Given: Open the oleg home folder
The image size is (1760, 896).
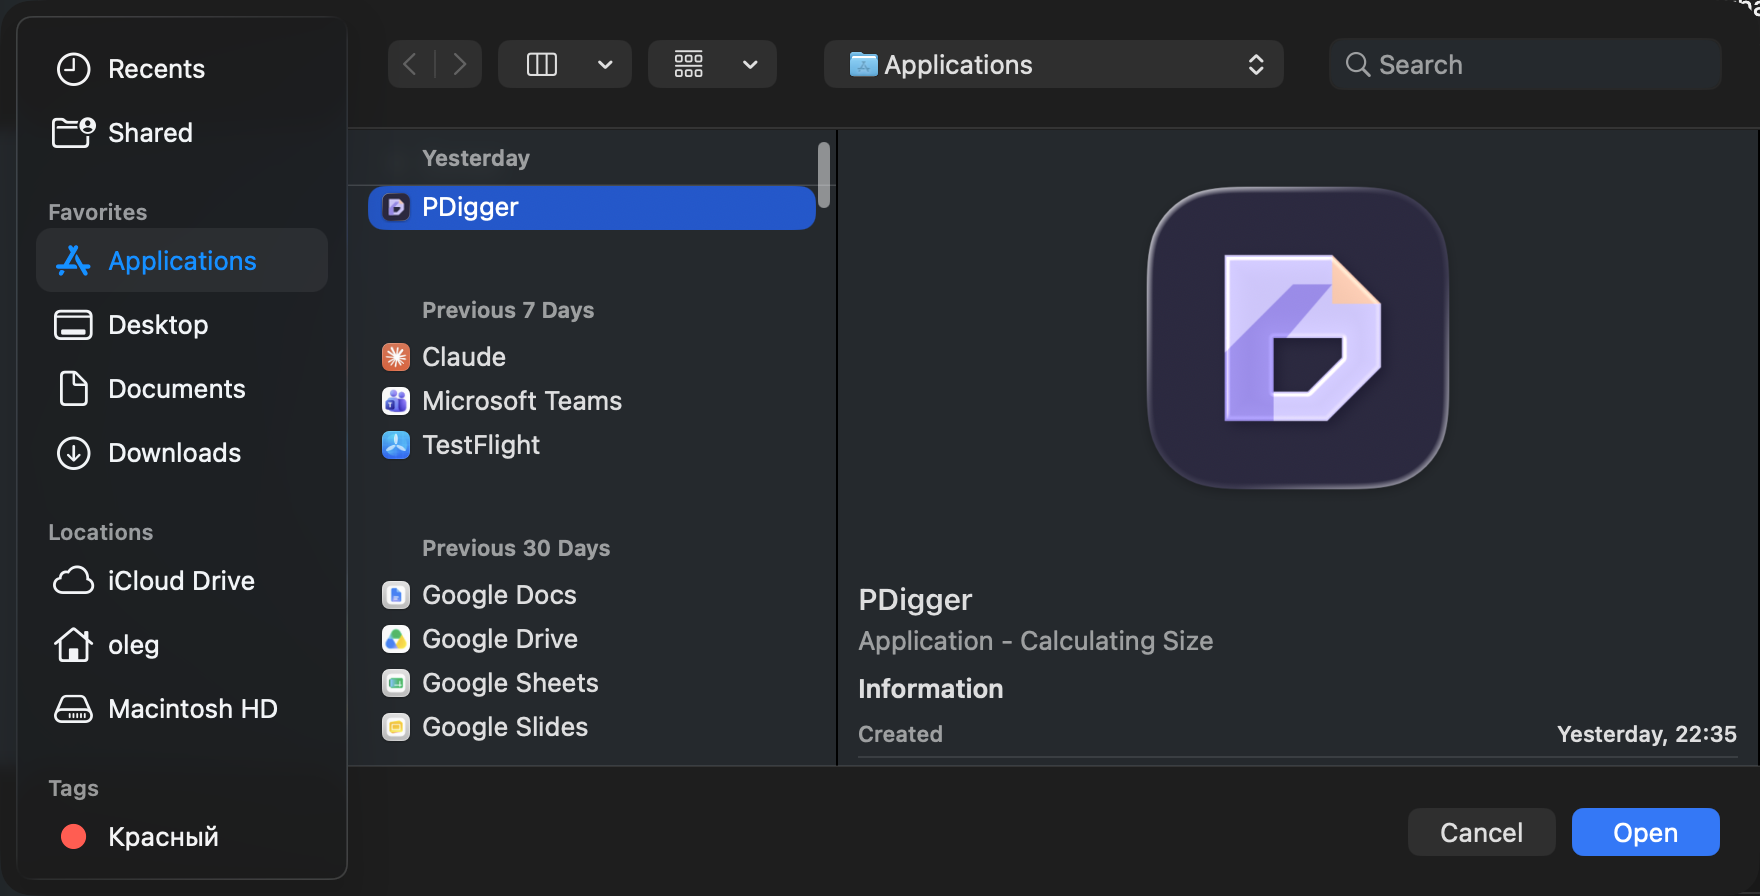Looking at the screenshot, I should (x=182, y=645).
